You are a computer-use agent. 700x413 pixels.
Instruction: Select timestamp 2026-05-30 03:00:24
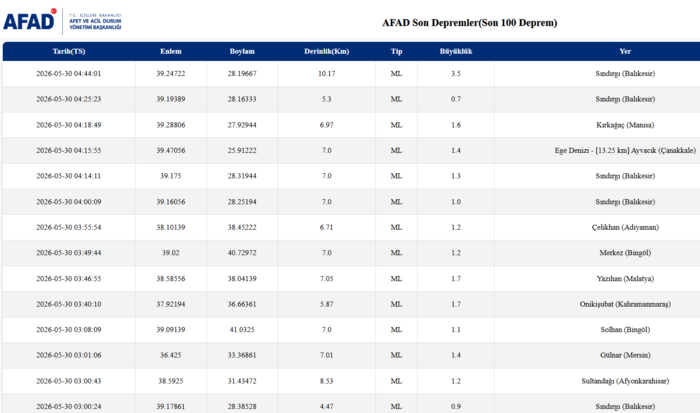(x=69, y=406)
